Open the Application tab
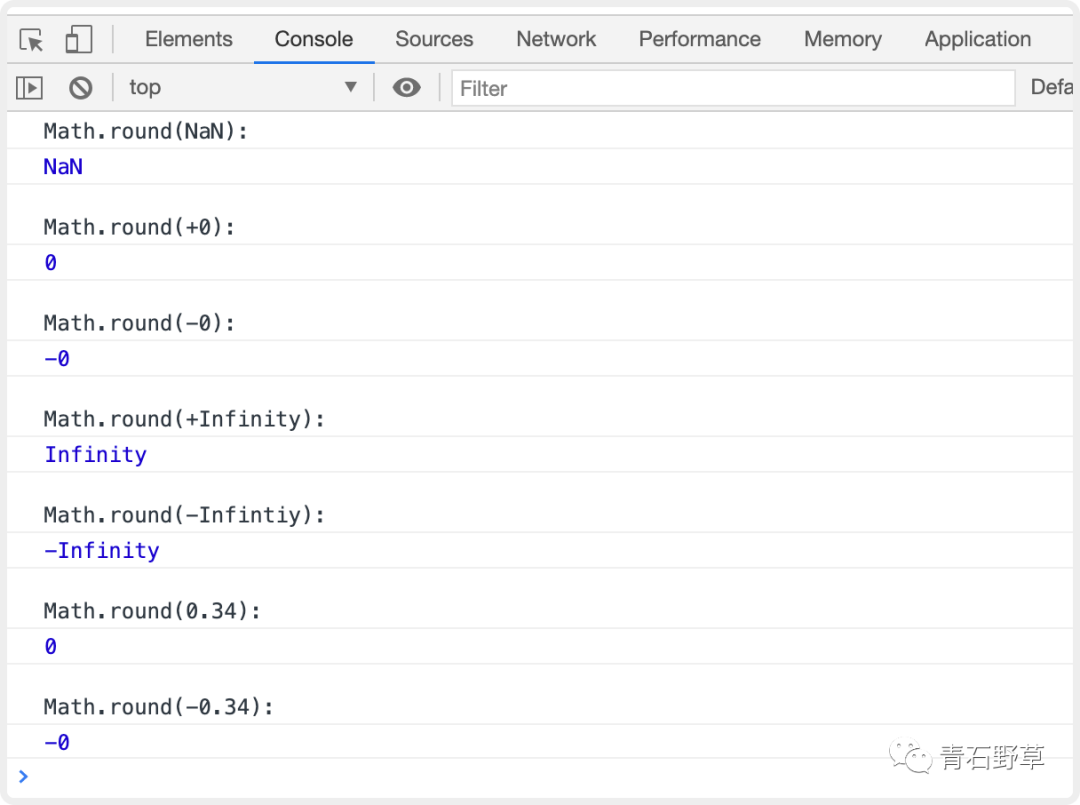 pyautogui.click(x=977, y=39)
